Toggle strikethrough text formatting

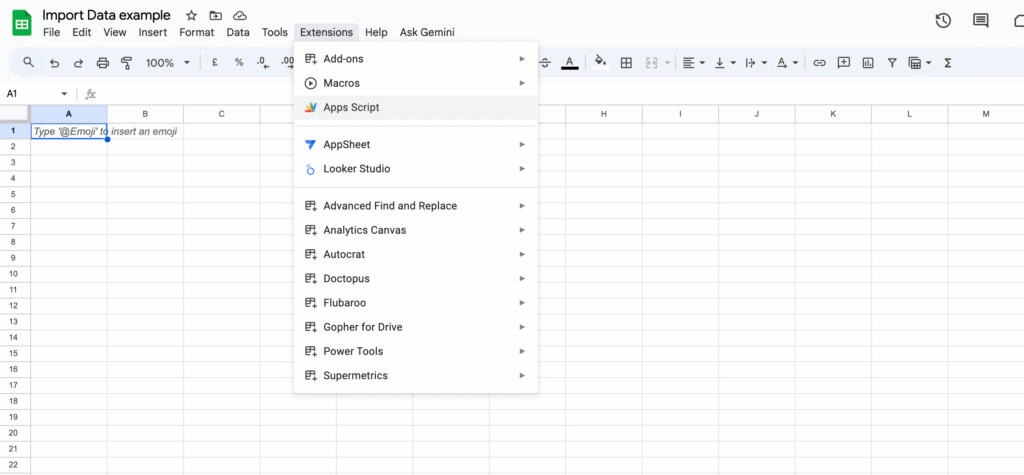tap(545, 63)
